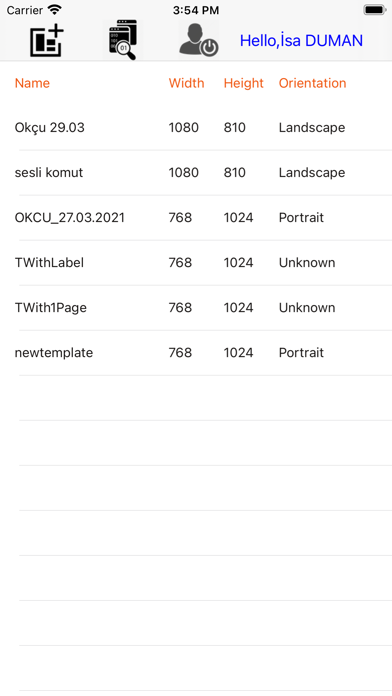Select the Okçu 29.03 template row
Screen dimensions: 392x696
click(x=196, y=128)
